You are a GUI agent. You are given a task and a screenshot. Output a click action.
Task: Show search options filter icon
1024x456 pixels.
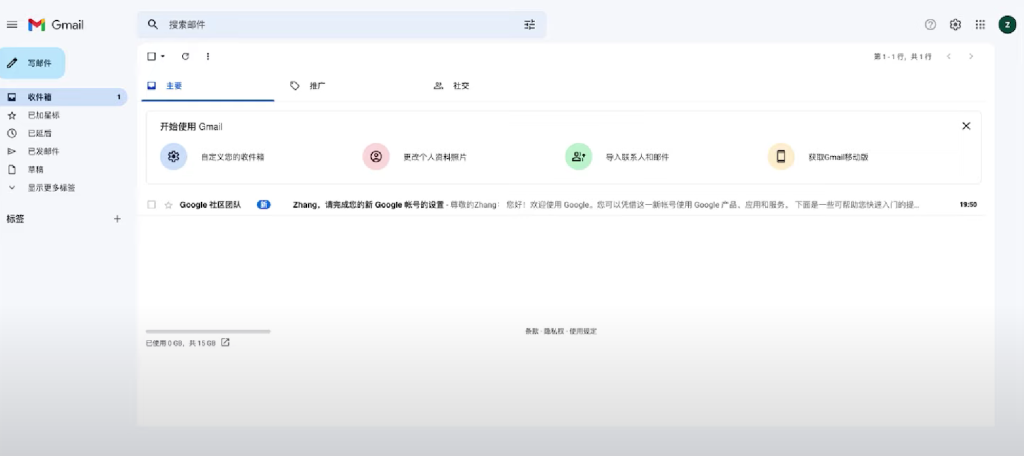pos(530,25)
